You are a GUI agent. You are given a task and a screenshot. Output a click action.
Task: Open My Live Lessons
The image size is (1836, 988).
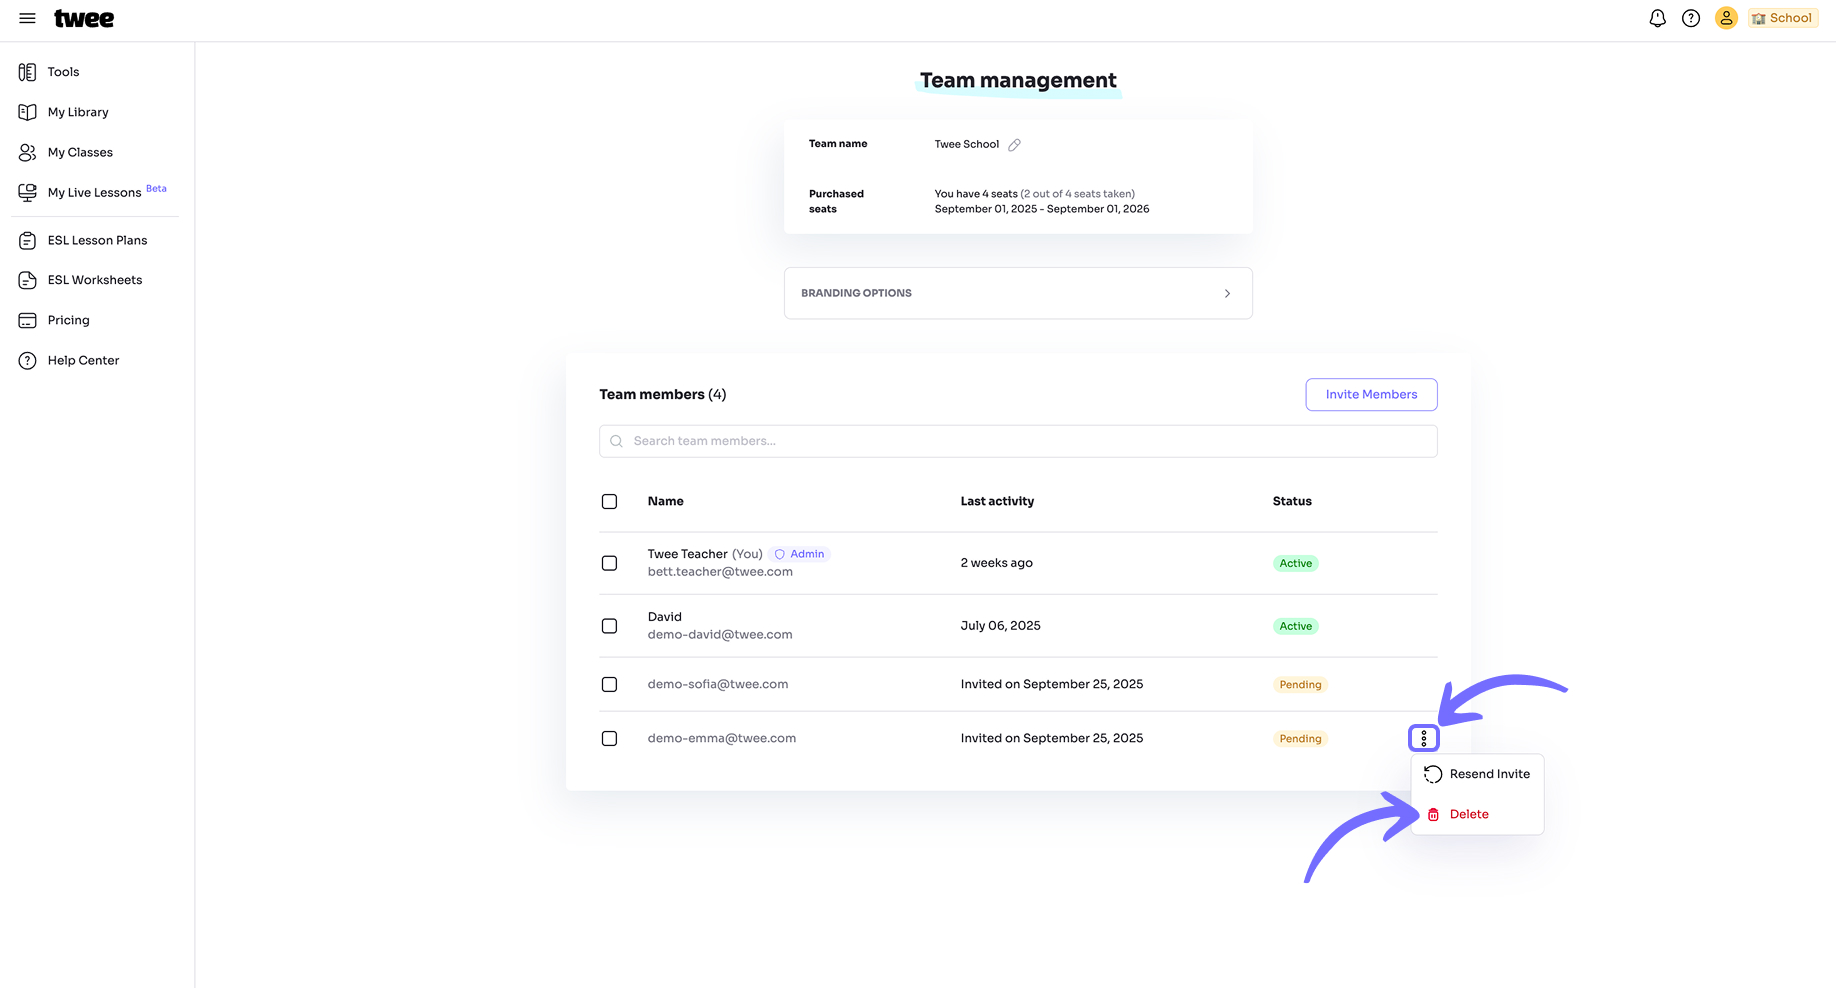click(97, 192)
